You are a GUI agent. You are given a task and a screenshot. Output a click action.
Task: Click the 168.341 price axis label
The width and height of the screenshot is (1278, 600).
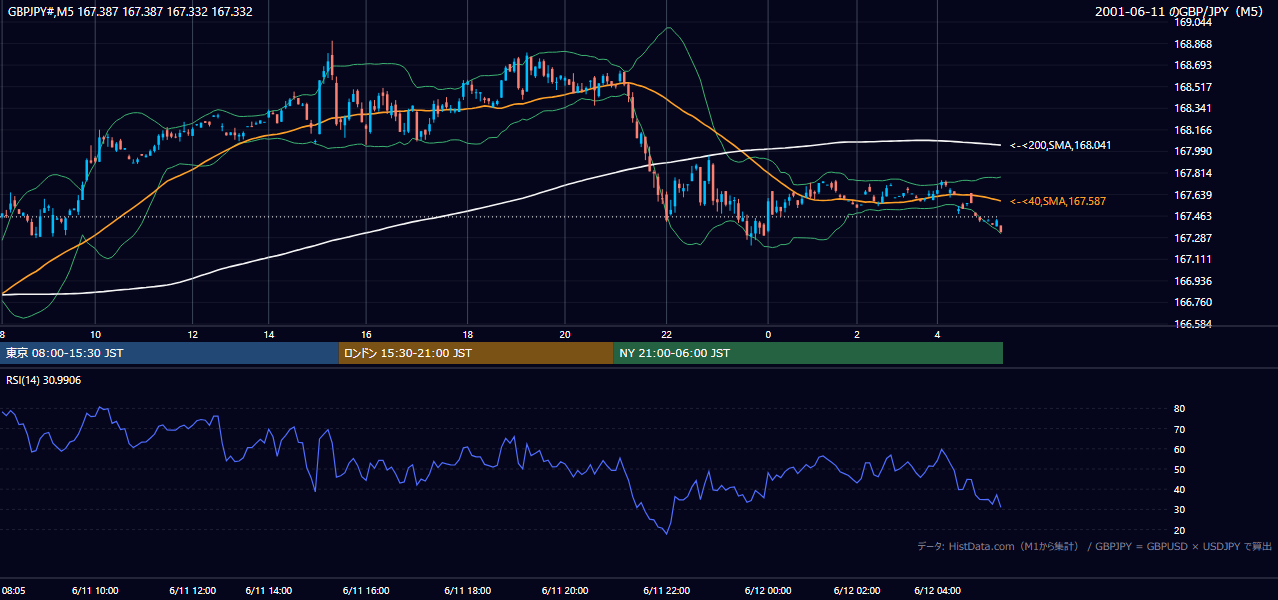point(1193,108)
